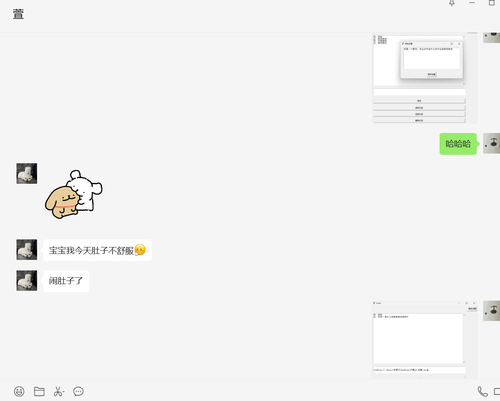Pin the chat window on top
This screenshot has height=401, width=500.
click(452, 3)
